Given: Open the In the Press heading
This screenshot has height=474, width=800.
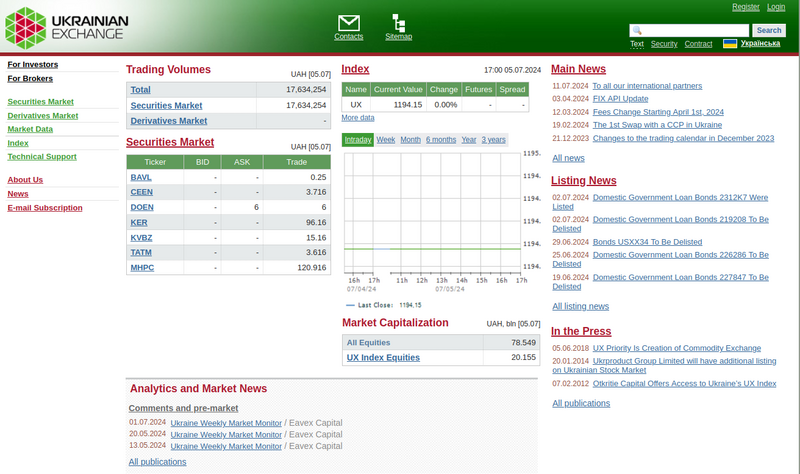Looking at the screenshot, I should pos(581,332).
